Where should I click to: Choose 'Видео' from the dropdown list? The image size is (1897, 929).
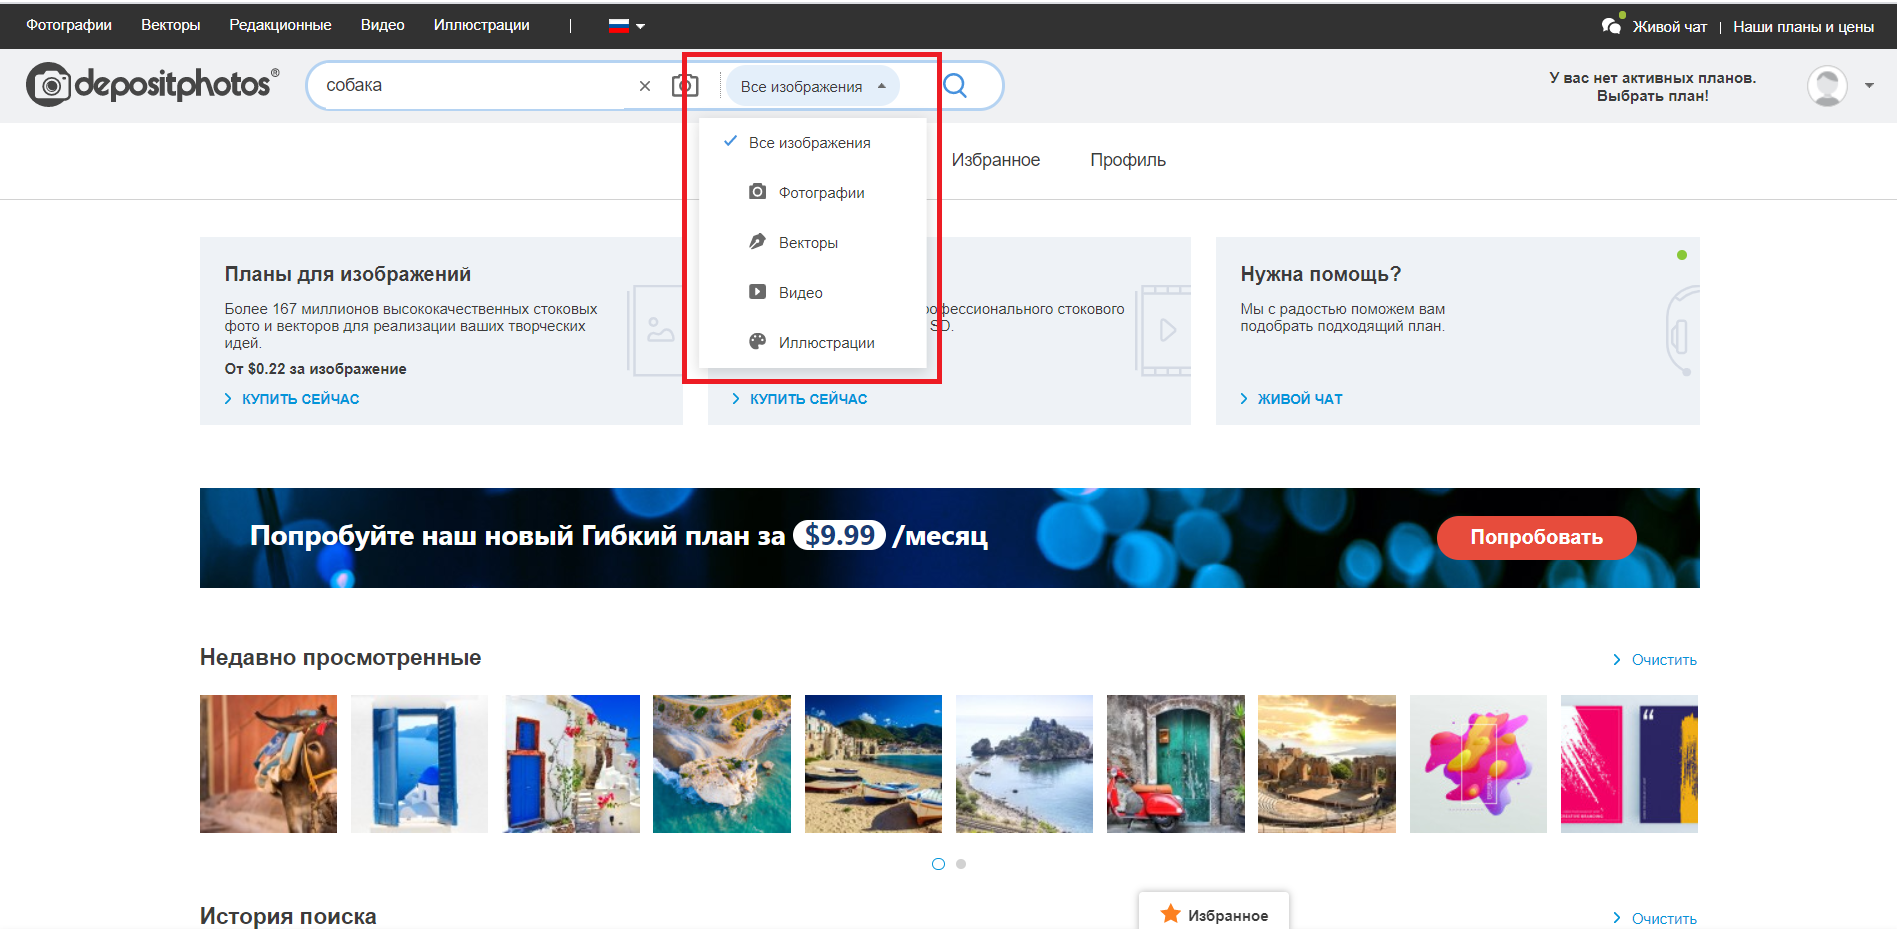coord(812,293)
